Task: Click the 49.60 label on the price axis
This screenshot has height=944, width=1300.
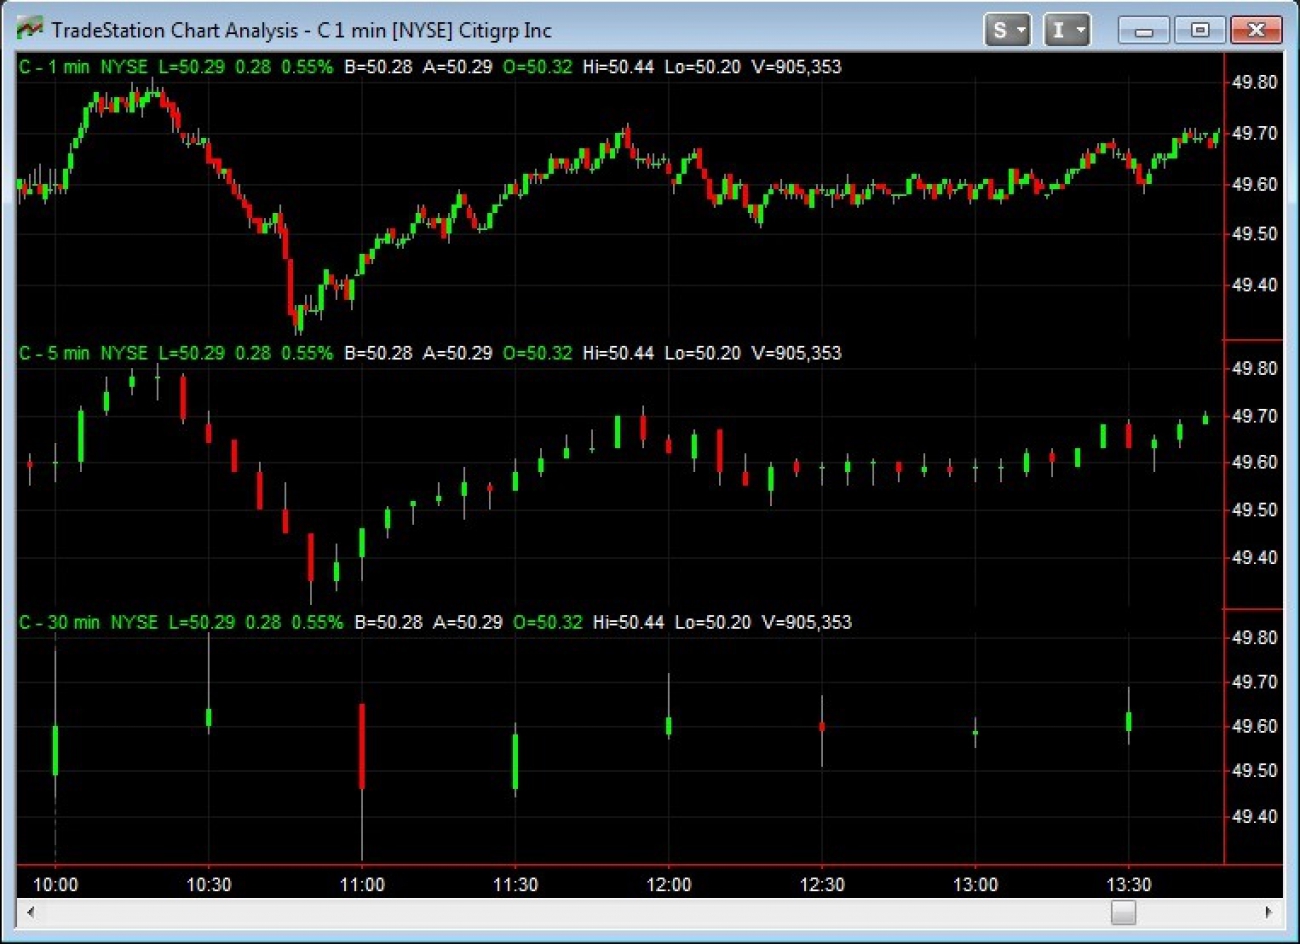Action: point(1254,184)
